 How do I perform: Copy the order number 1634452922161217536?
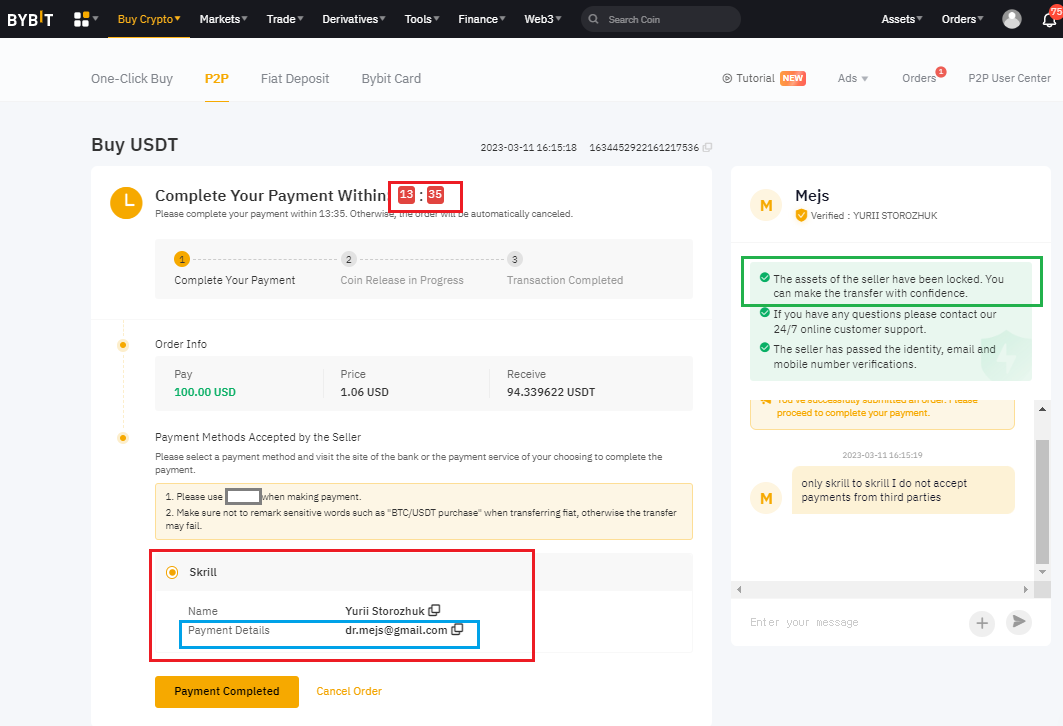tap(708, 147)
